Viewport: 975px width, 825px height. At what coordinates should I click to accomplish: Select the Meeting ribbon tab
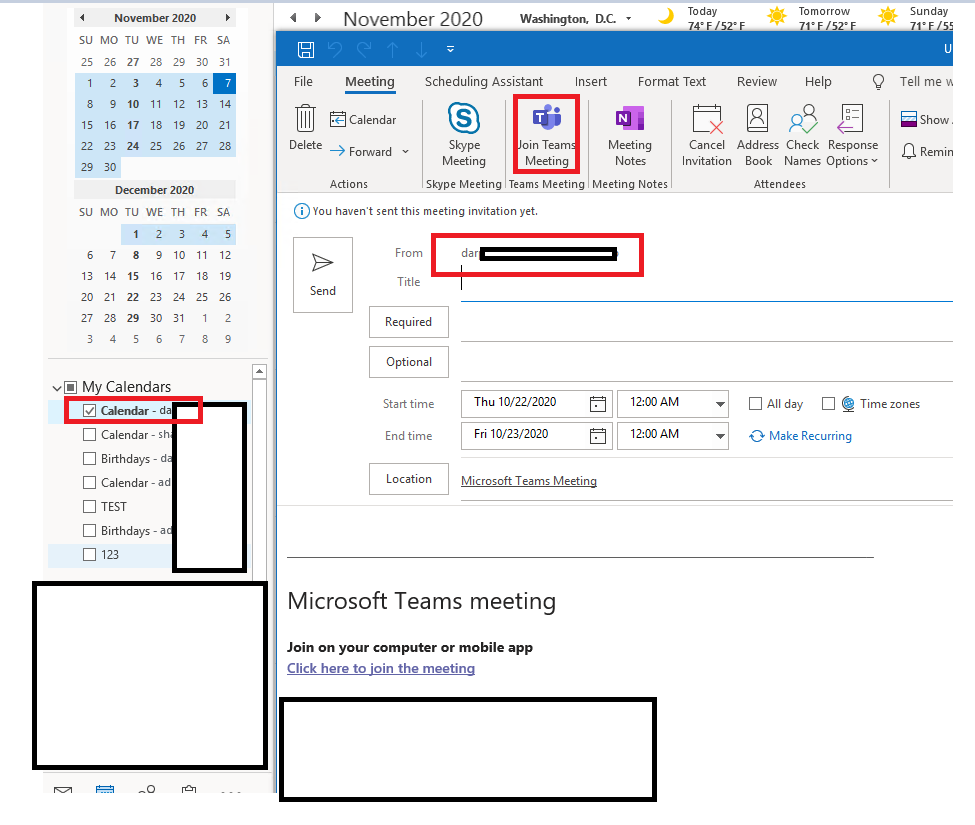click(370, 81)
